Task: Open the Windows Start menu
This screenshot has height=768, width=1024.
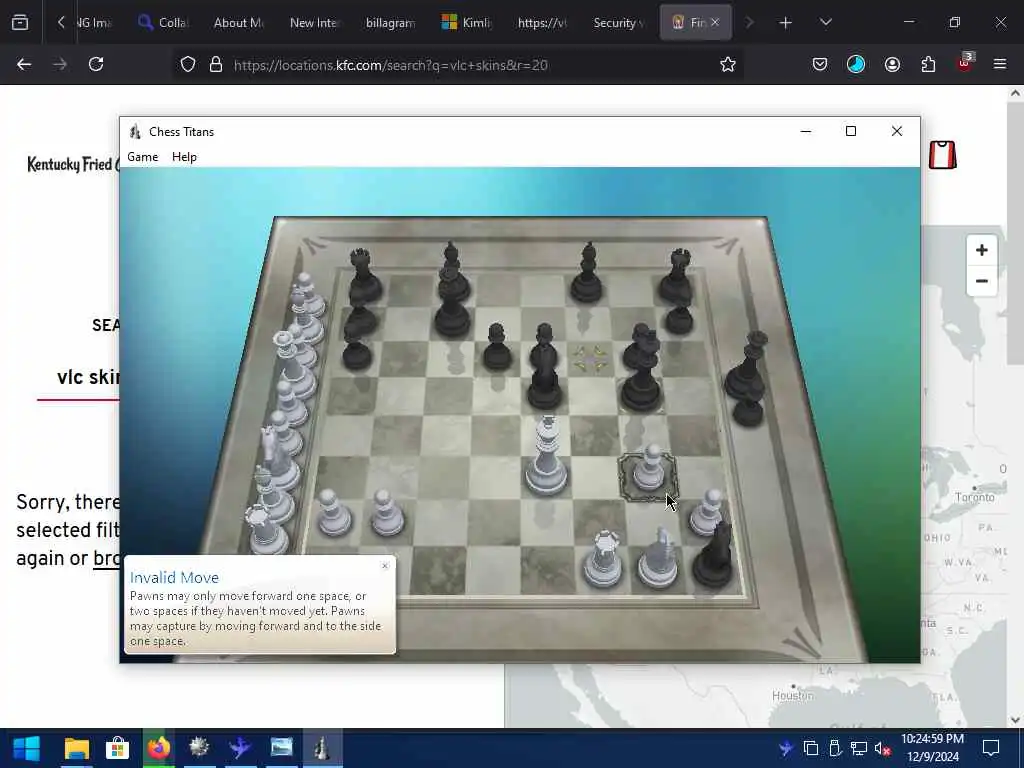Action: pos(26,748)
